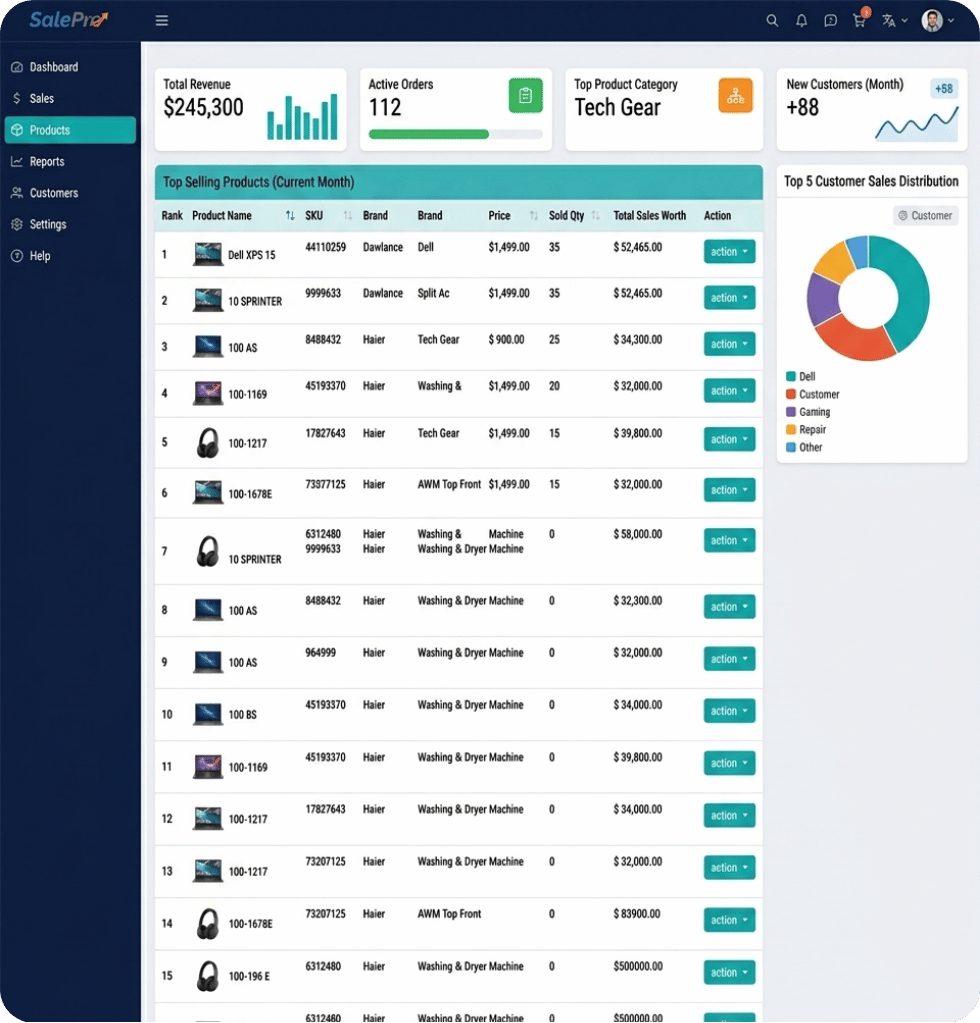This screenshot has height=1023, width=980.
Task: Open the shopping cart icon
Action: [859, 21]
